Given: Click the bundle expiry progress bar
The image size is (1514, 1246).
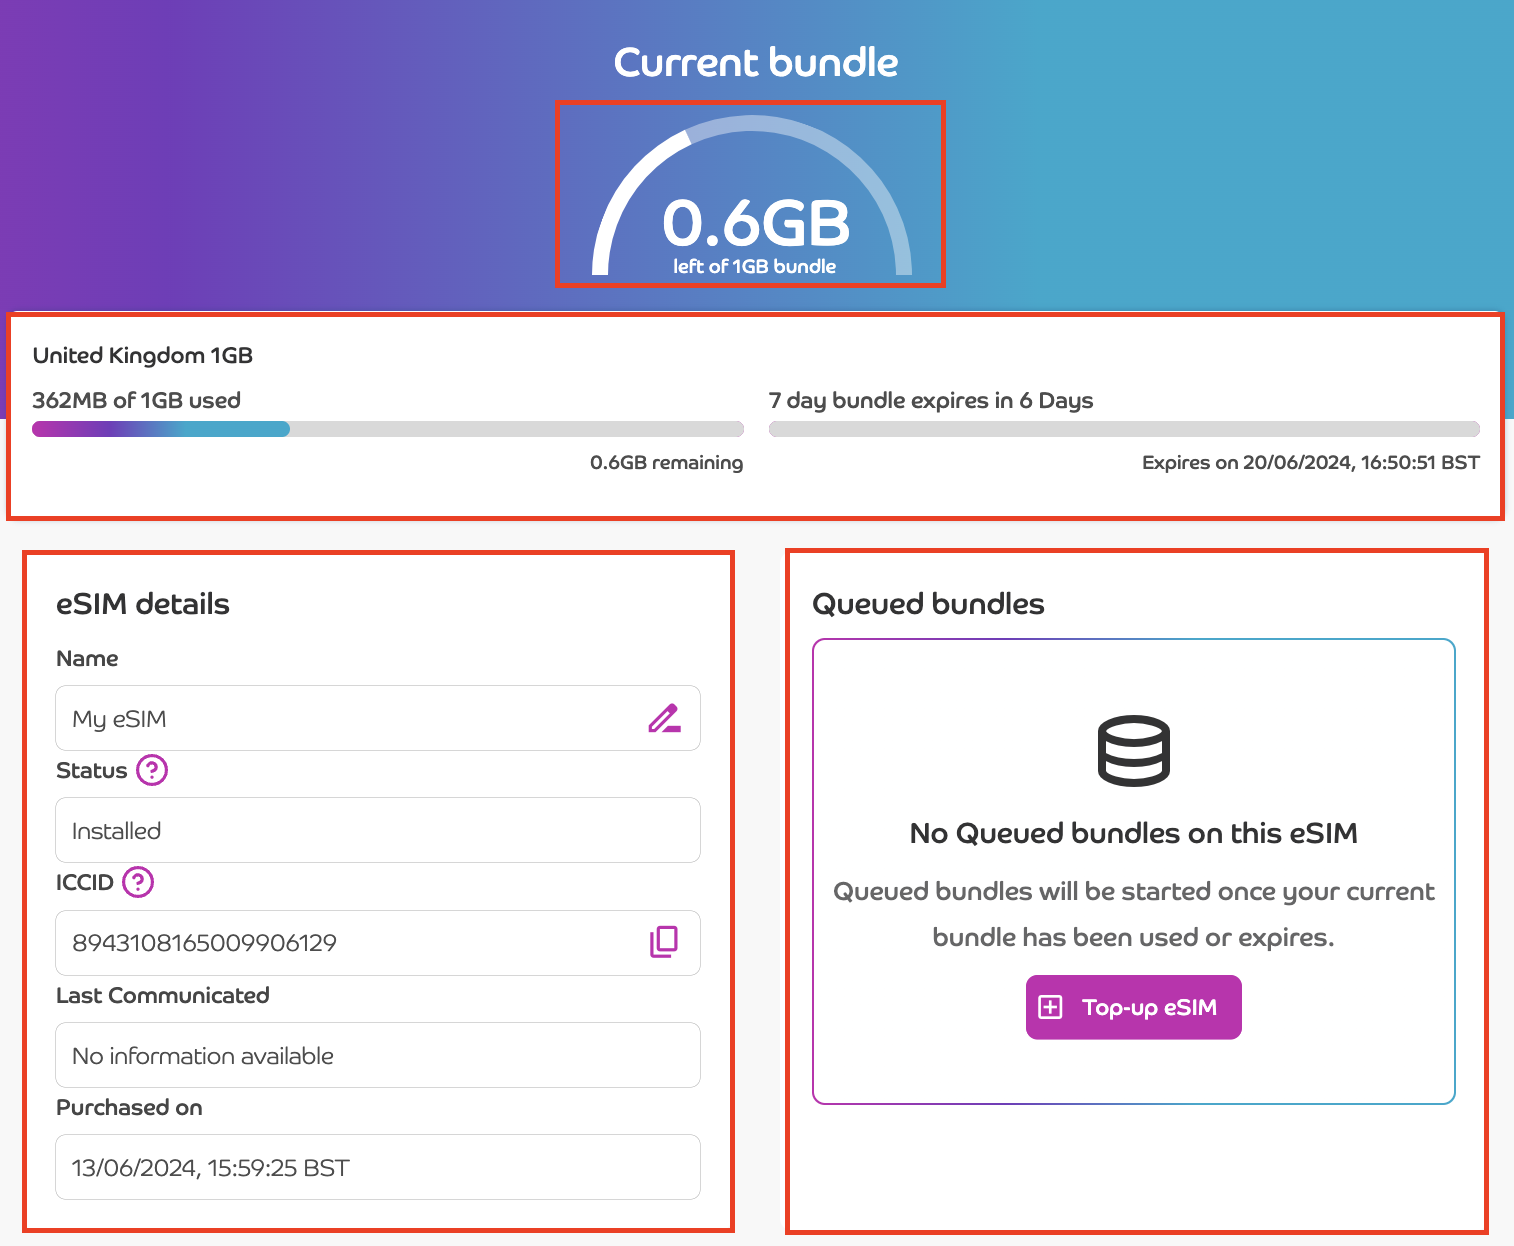Looking at the screenshot, I should click(x=1123, y=429).
